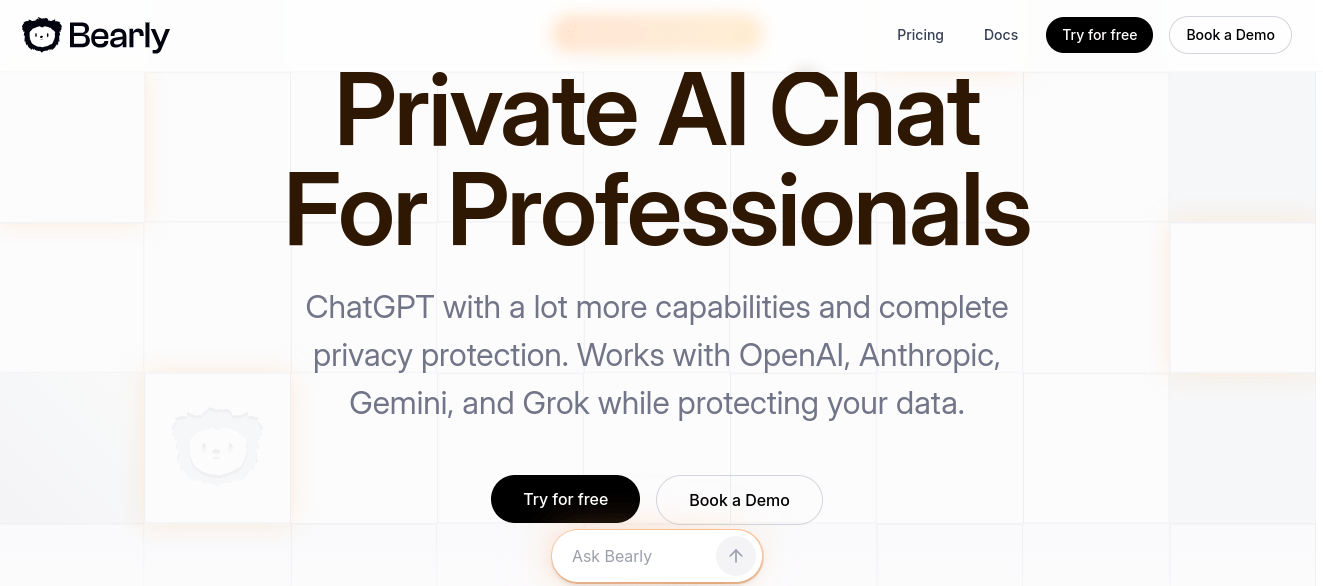Click the "For Professionals" headline line
This screenshot has width=1323, height=586.
[657, 210]
